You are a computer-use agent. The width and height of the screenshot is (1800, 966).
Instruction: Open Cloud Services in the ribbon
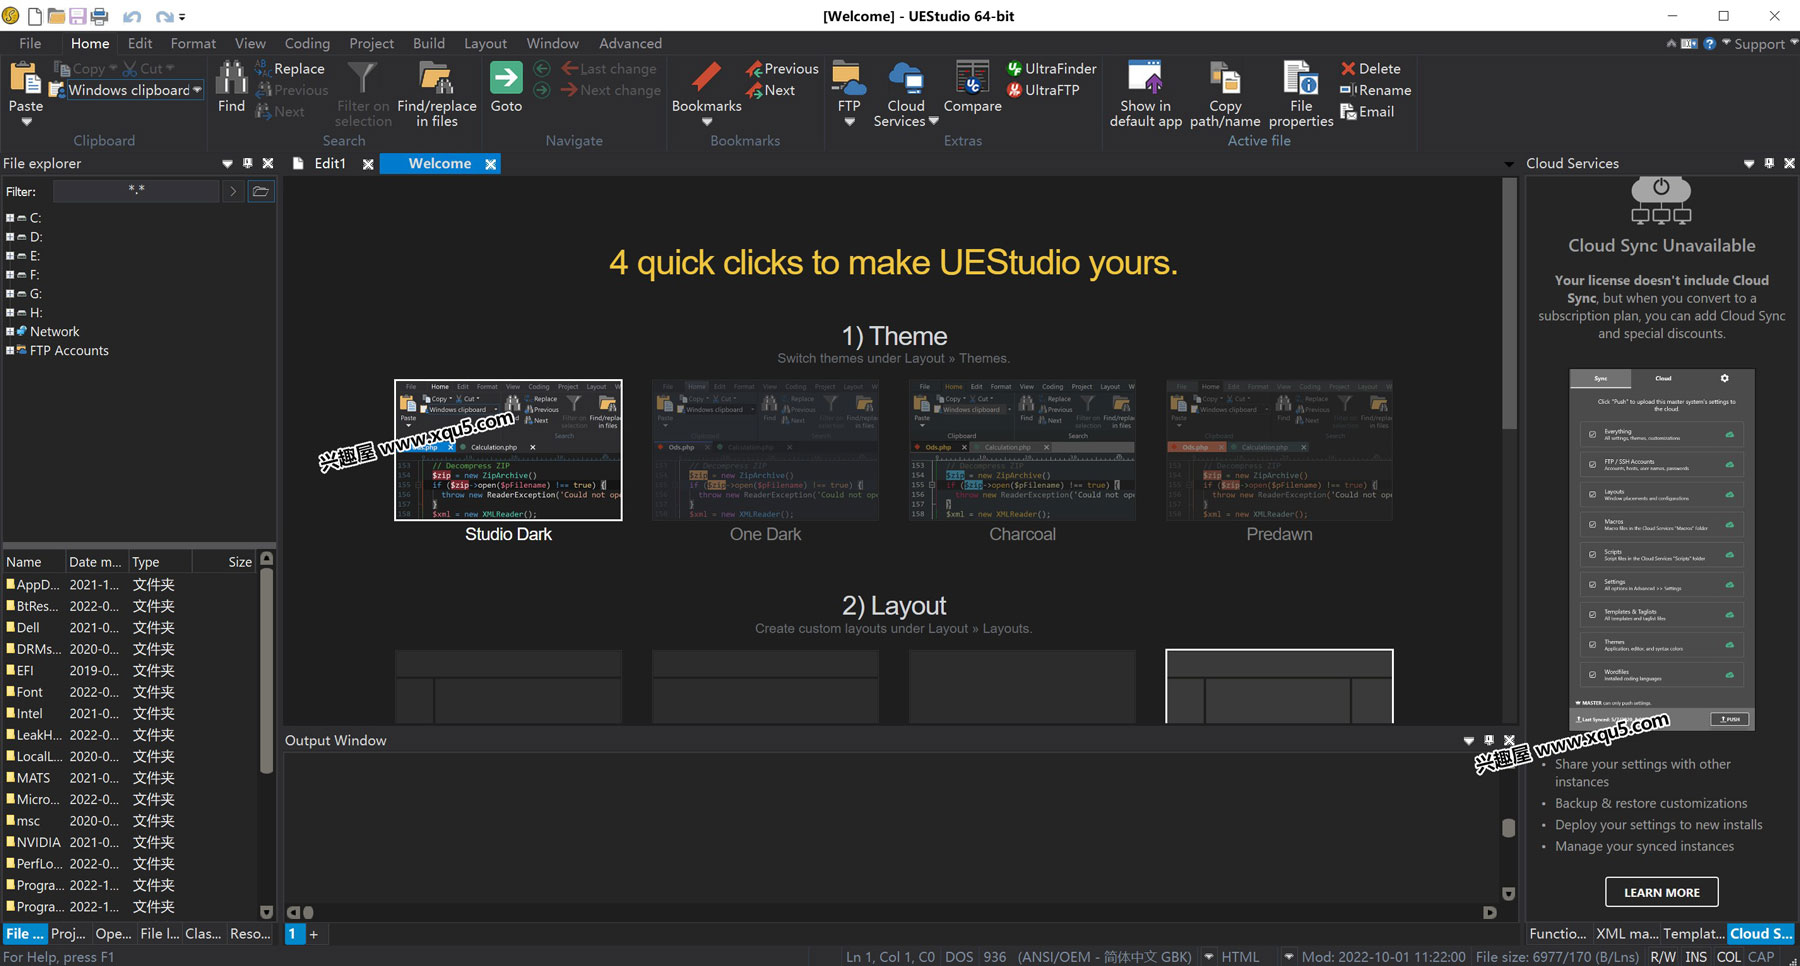[906, 94]
